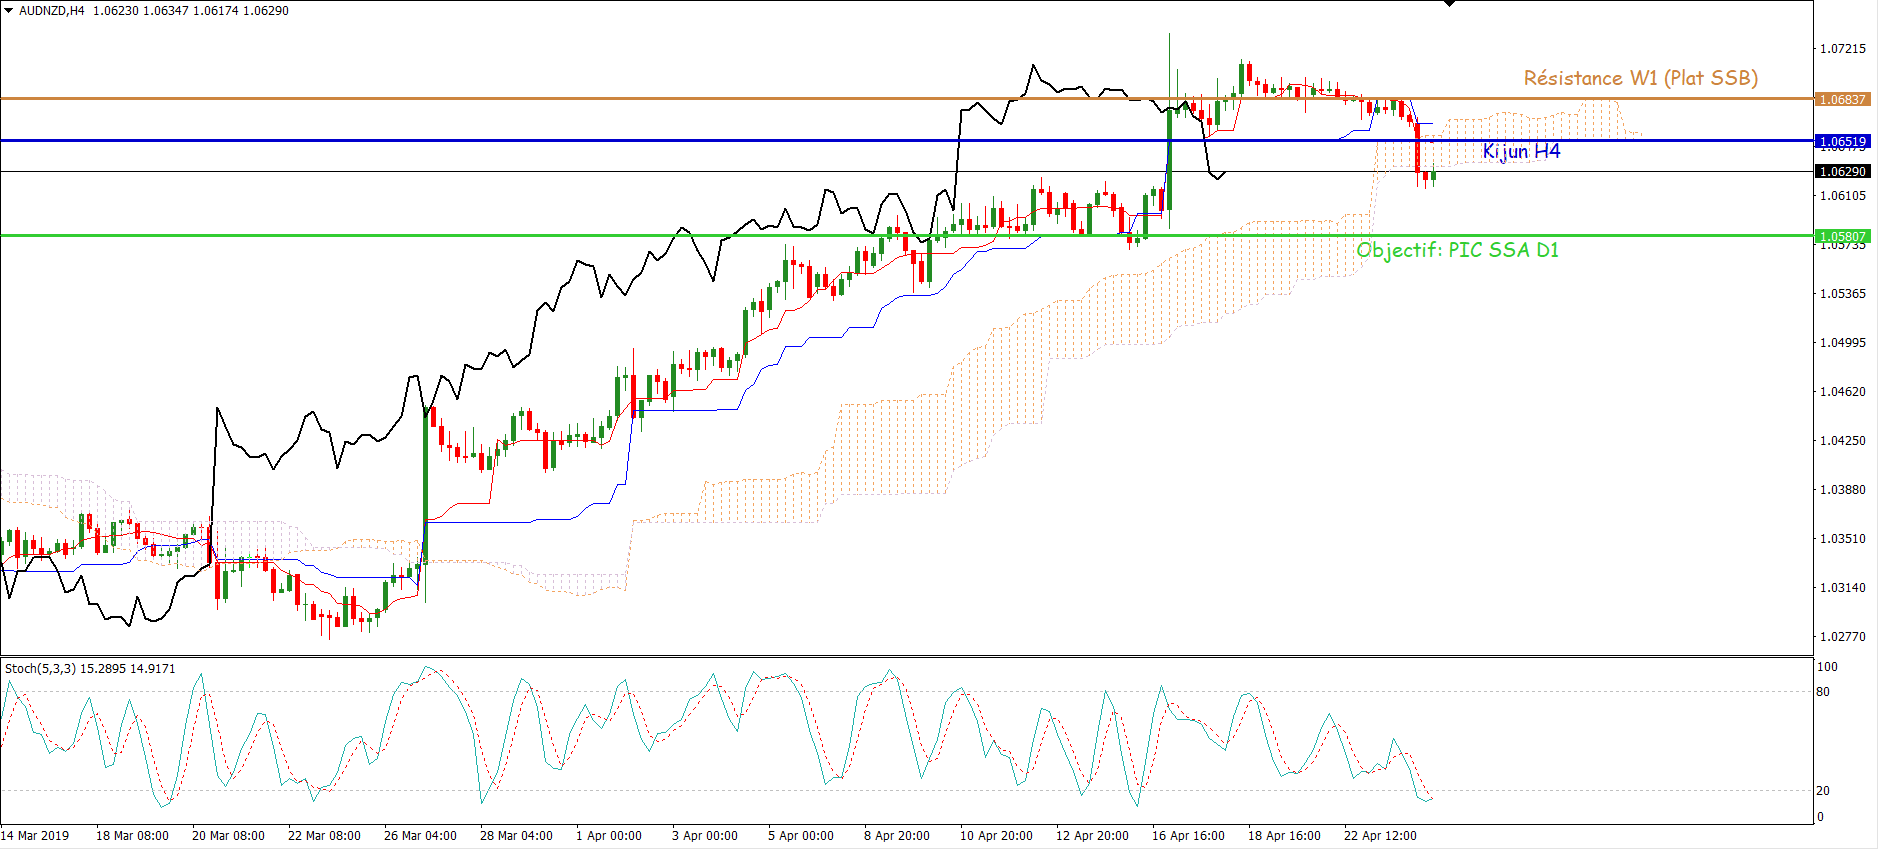Select the orange Résistance W1 (Plat SSB) label
Screen dimensions: 1879x849
(1640, 78)
